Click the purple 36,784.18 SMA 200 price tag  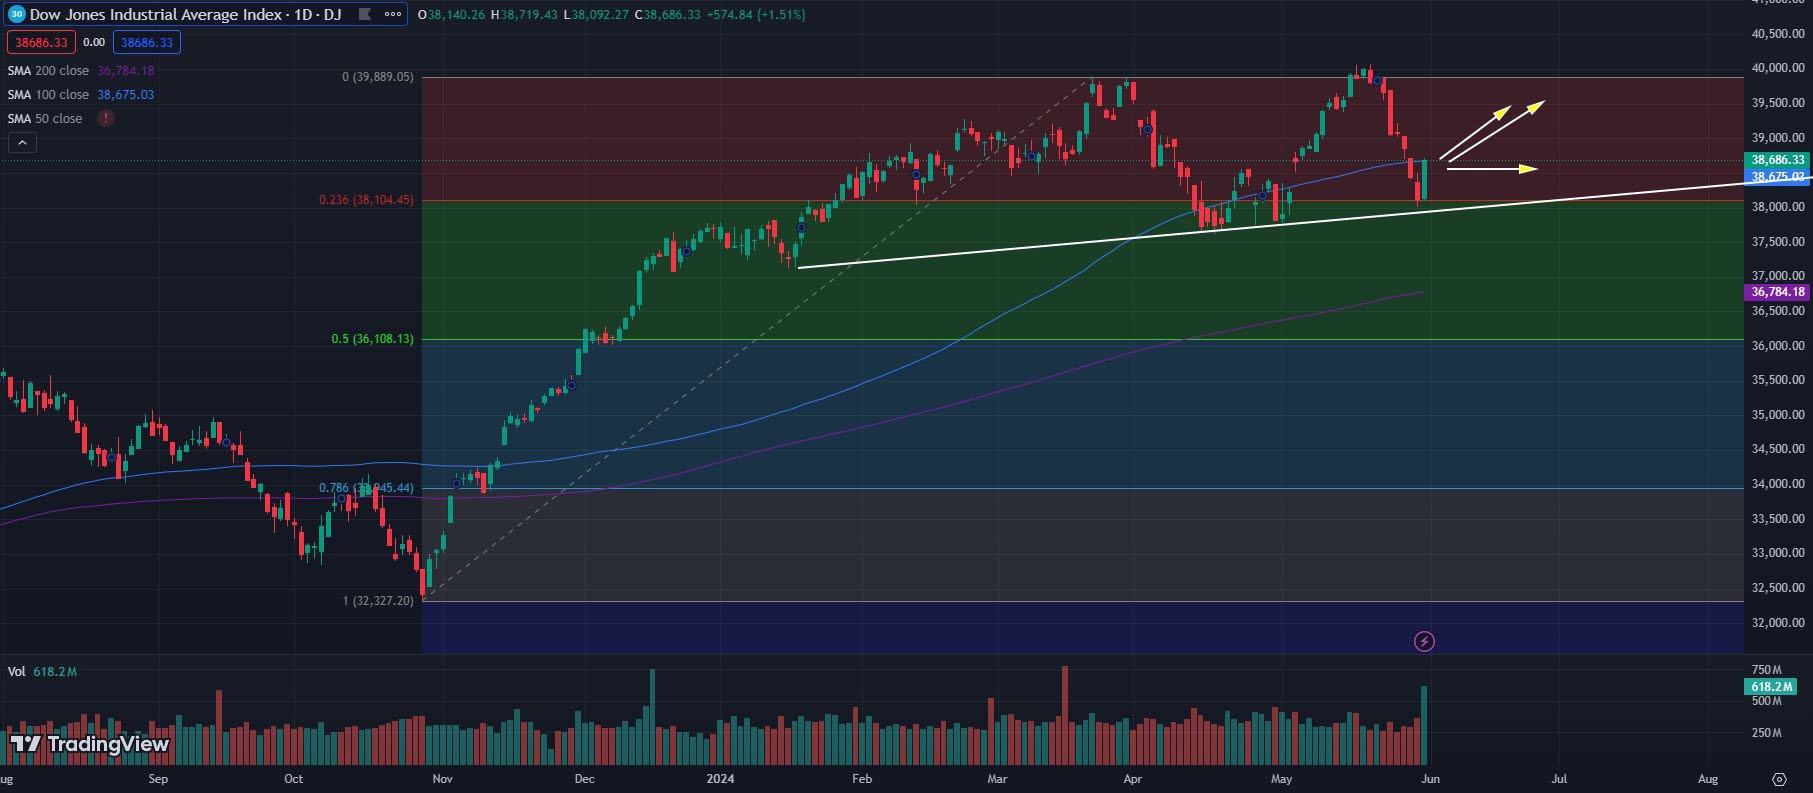click(1777, 293)
